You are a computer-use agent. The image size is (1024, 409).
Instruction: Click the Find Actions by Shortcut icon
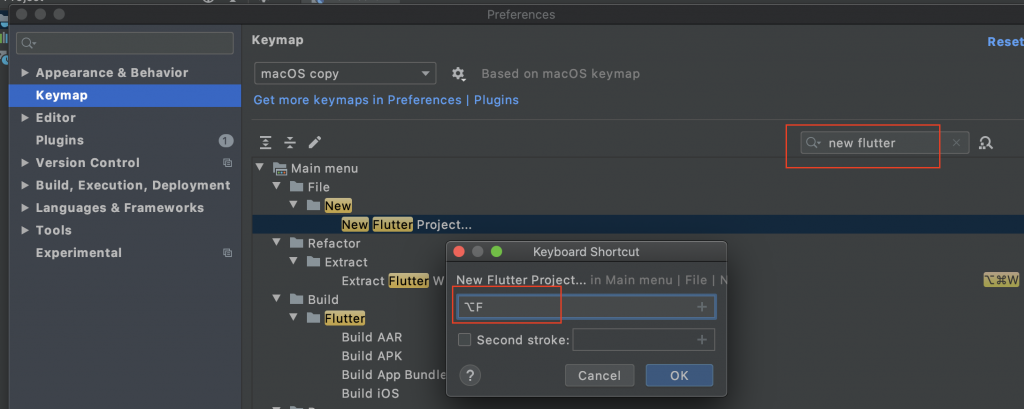[986, 143]
